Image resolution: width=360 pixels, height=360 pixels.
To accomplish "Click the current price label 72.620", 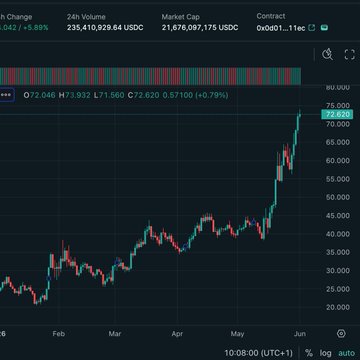I will pyautogui.click(x=337, y=115).
